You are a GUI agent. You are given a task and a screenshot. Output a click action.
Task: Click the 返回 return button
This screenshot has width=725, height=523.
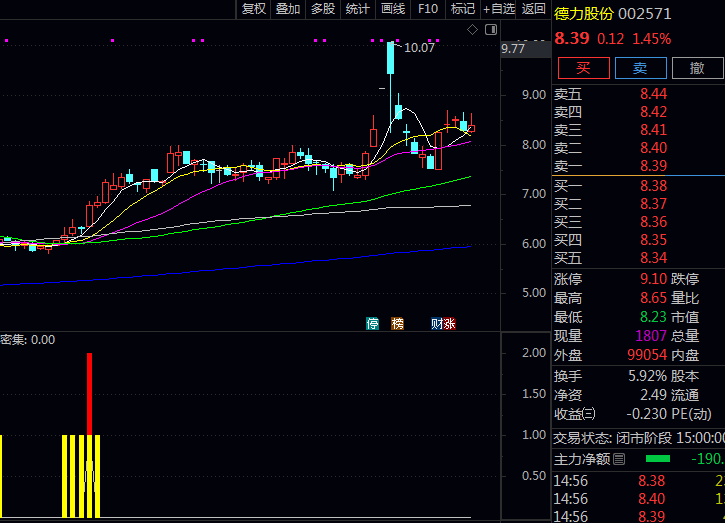click(533, 9)
